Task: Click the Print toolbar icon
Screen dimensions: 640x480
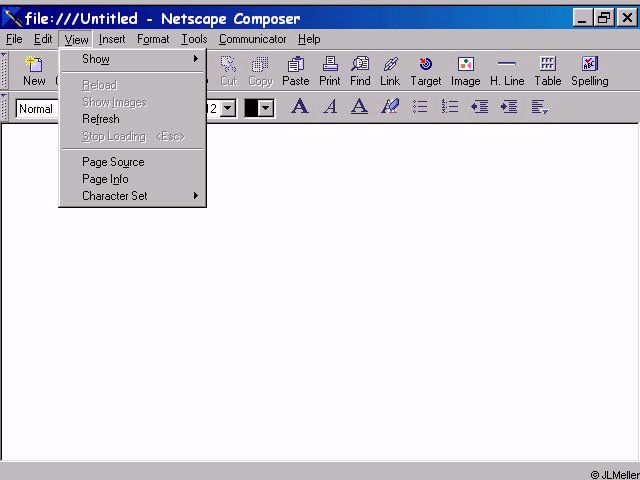Action: pyautogui.click(x=329, y=71)
